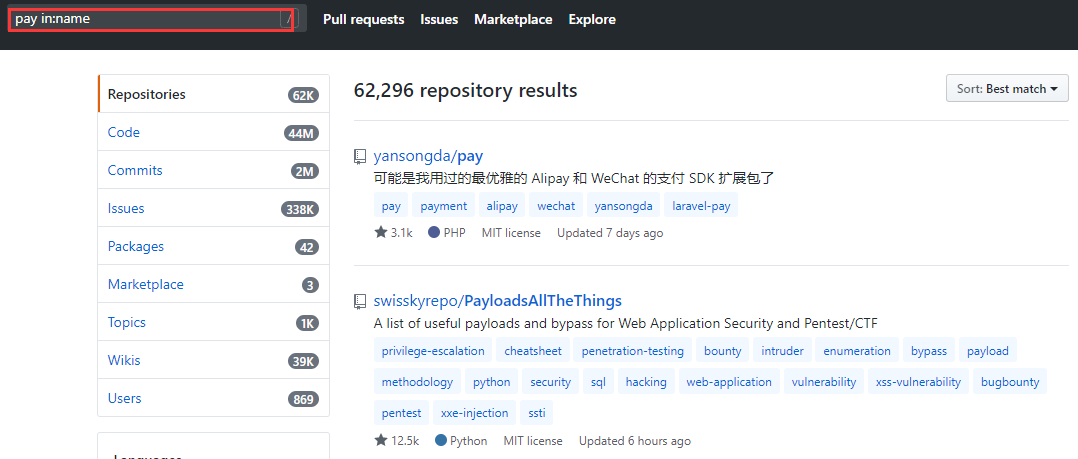The width and height of the screenshot is (1078, 459).
Task: Click the 'cheatsheet' topic tag
Action: (x=533, y=350)
